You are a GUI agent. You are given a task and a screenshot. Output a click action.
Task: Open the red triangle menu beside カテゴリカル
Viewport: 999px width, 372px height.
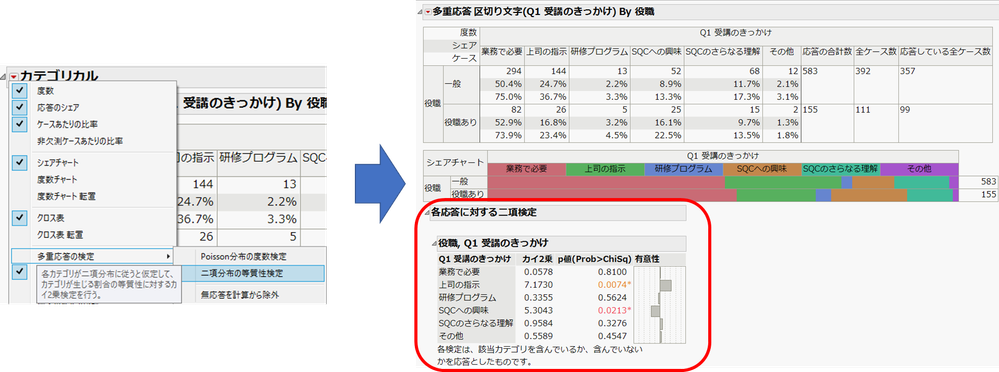point(14,77)
